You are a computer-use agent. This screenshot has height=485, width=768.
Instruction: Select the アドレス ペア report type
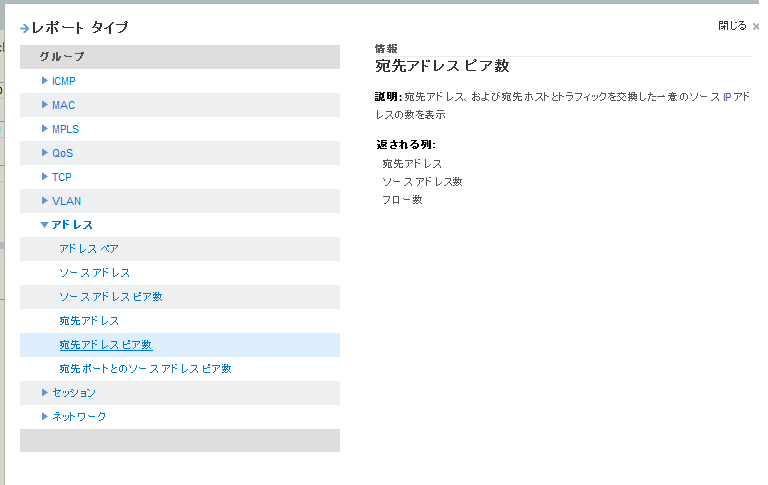[x=89, y=249]
